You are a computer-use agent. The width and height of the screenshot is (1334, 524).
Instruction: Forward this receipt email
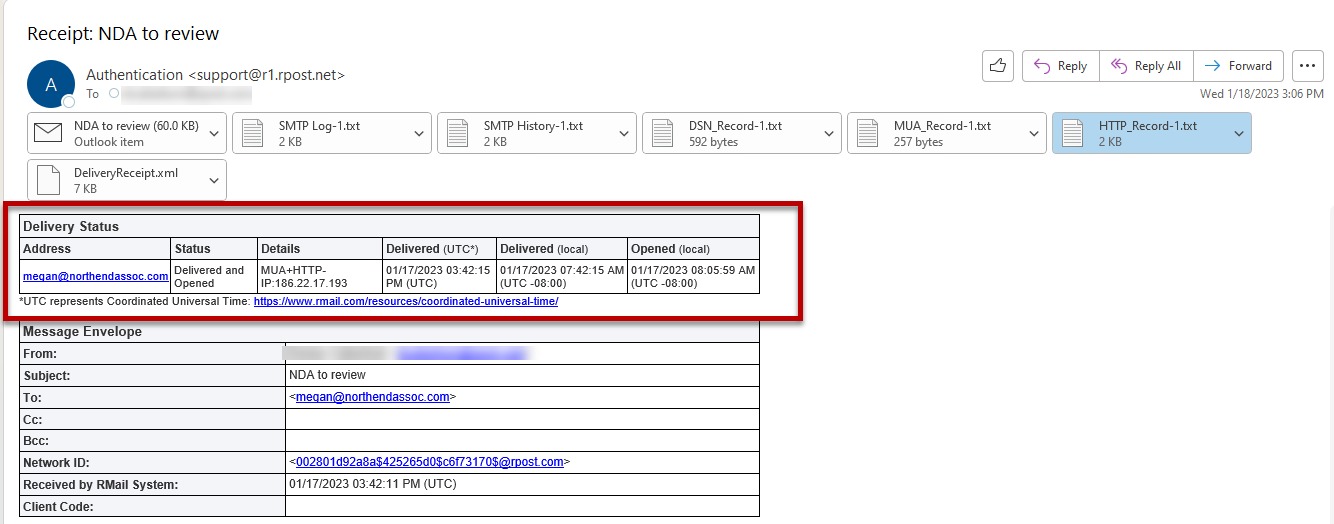point(1238,66)
